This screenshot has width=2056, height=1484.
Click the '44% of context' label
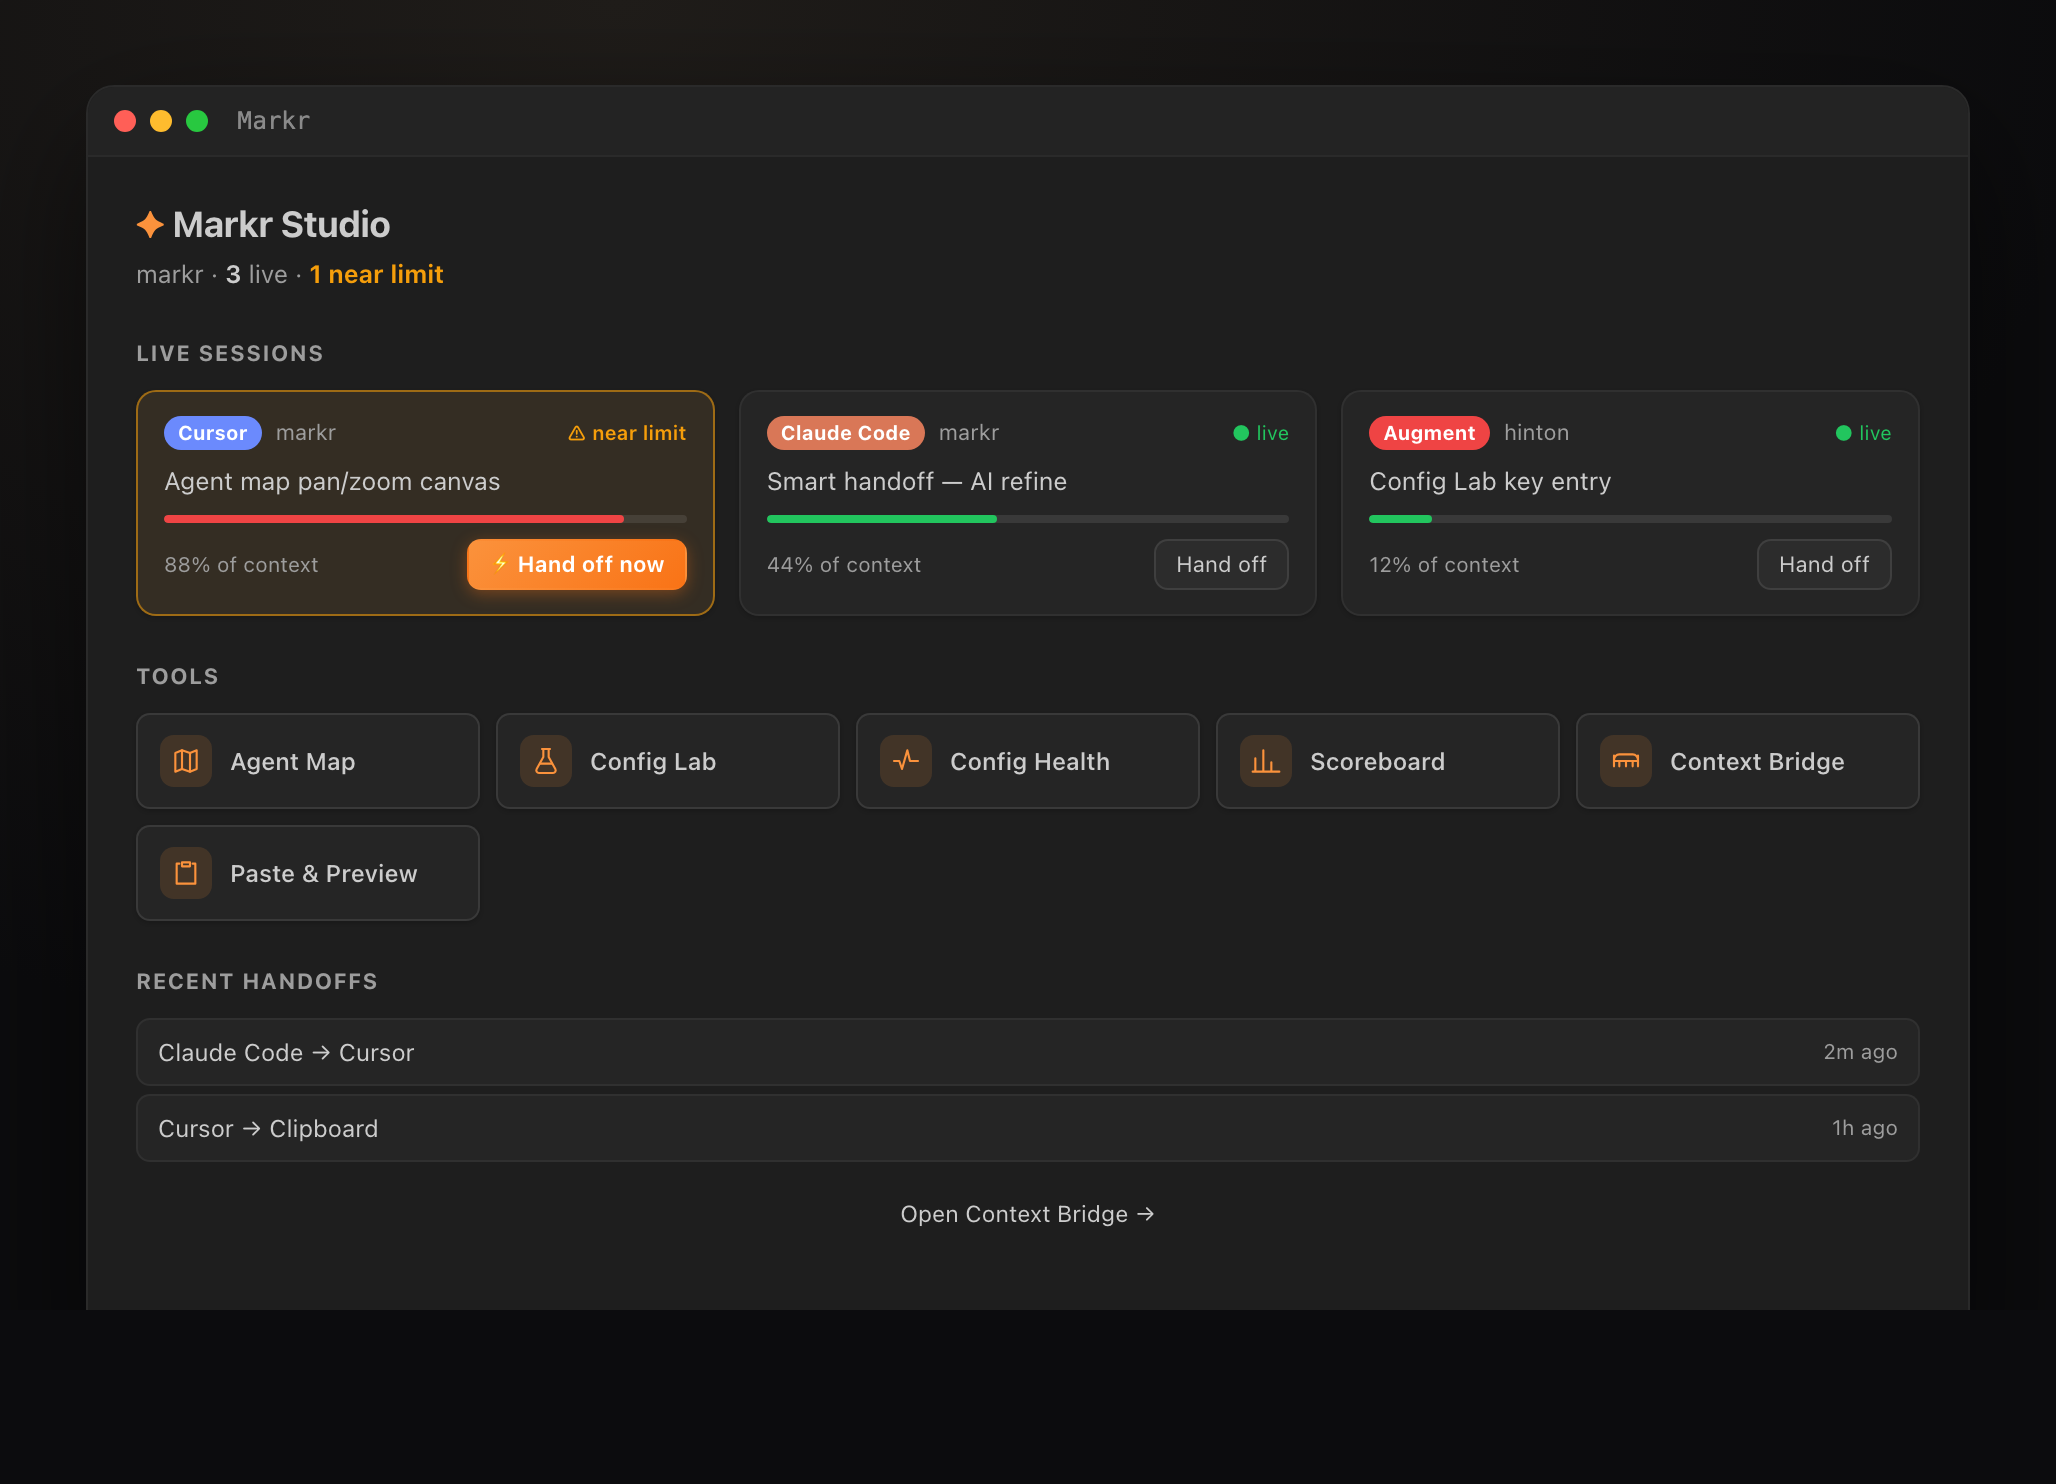pos(844,565)
